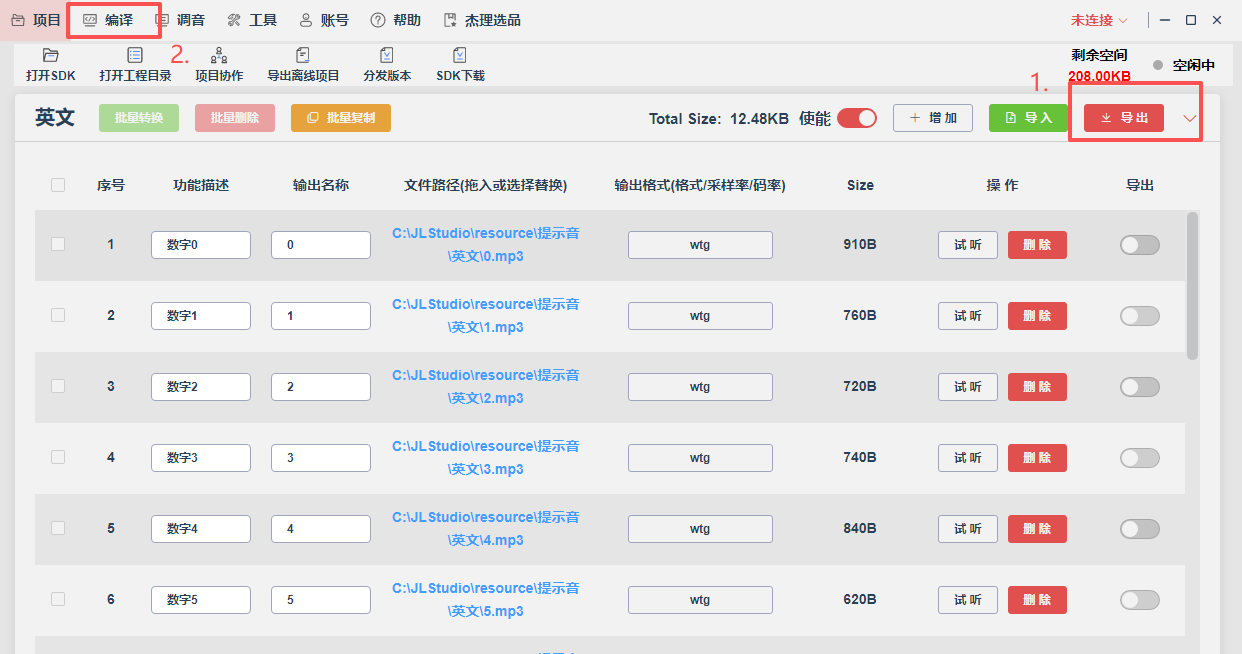Screen dimensions: 1242x654
Task: Click the 数字0 description field
Action: 201,245
